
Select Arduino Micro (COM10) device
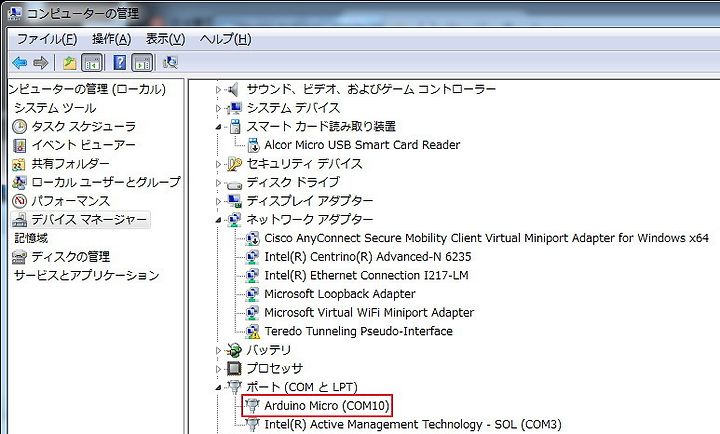326,406
